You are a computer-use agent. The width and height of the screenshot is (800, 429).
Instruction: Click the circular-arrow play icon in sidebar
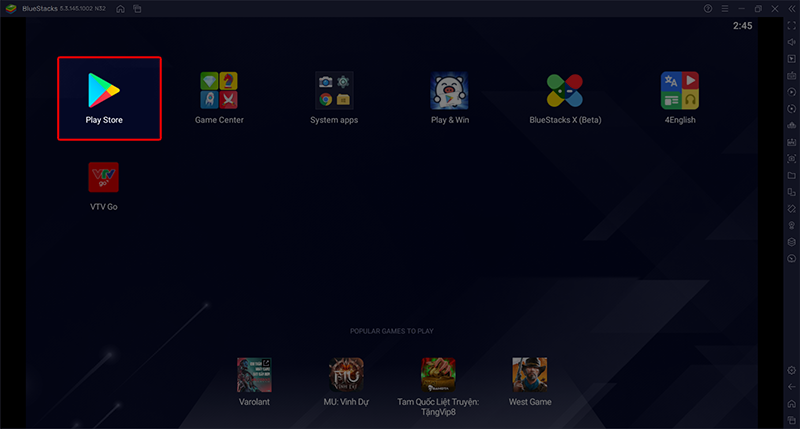792,109
